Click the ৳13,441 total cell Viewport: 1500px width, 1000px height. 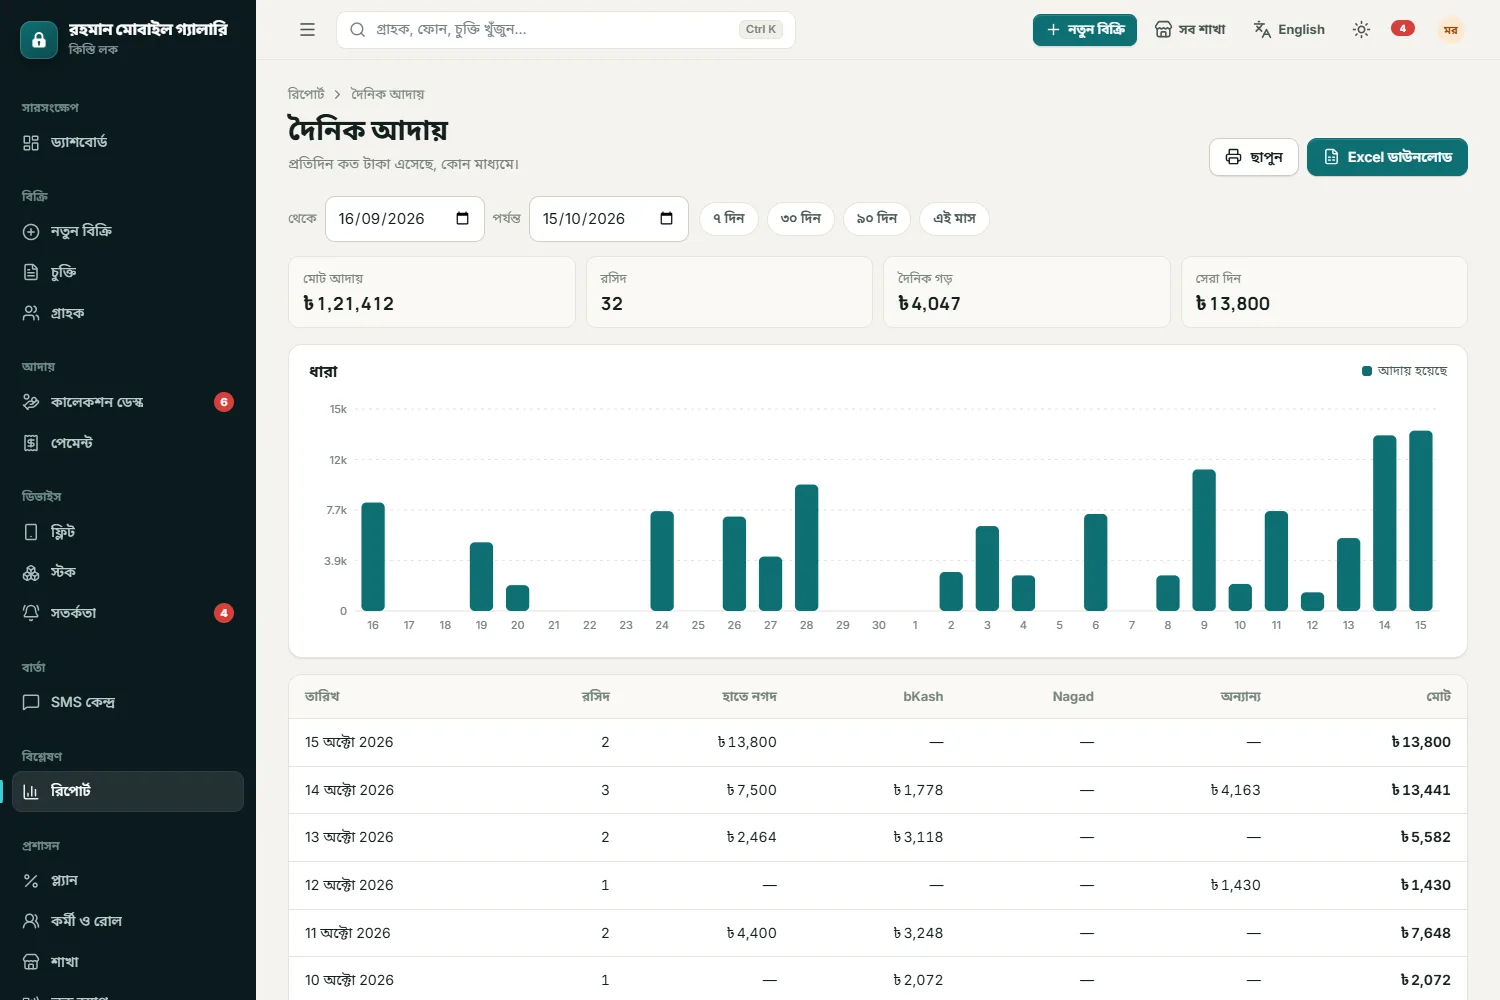pyautogui.click(x=1421, y=790)
